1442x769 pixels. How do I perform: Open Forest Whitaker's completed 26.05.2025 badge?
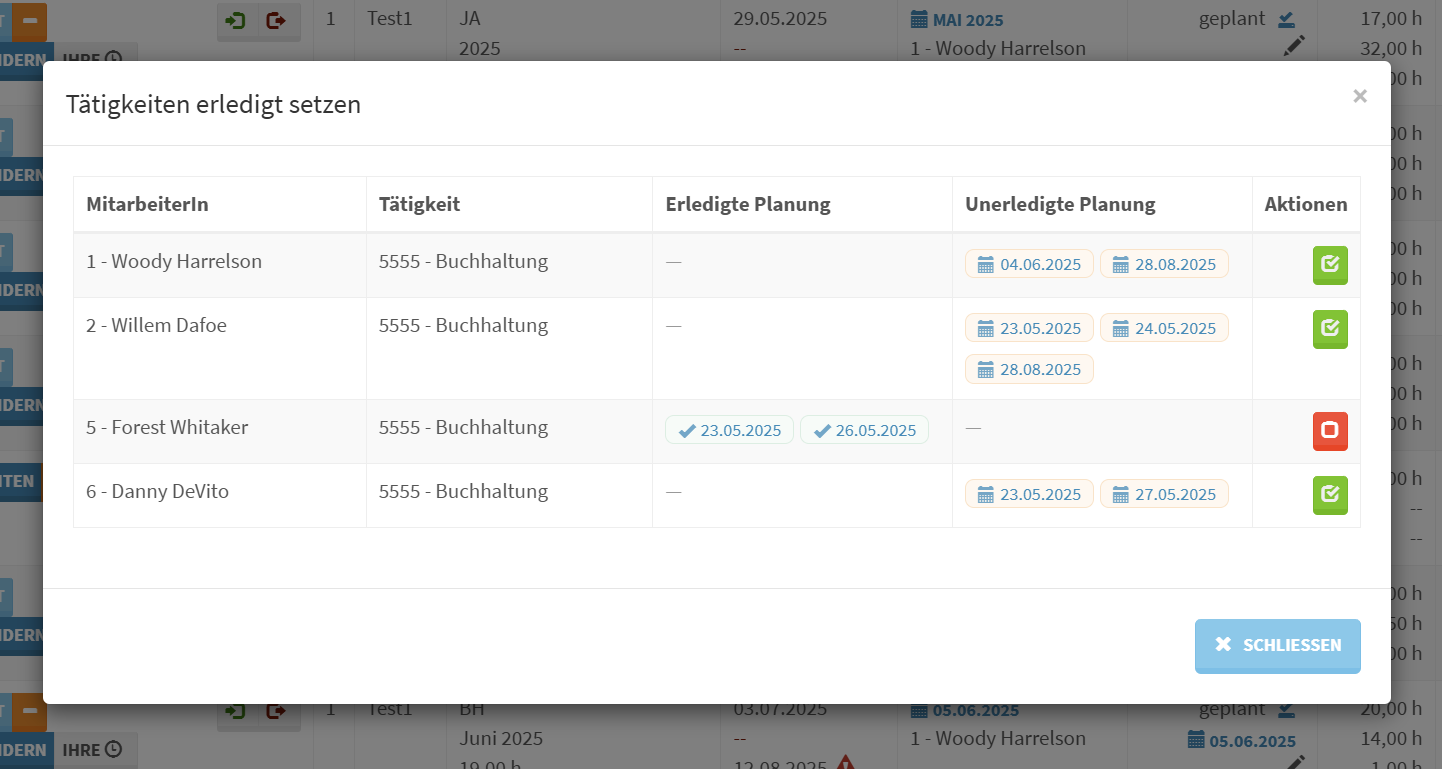click(864, 430)
